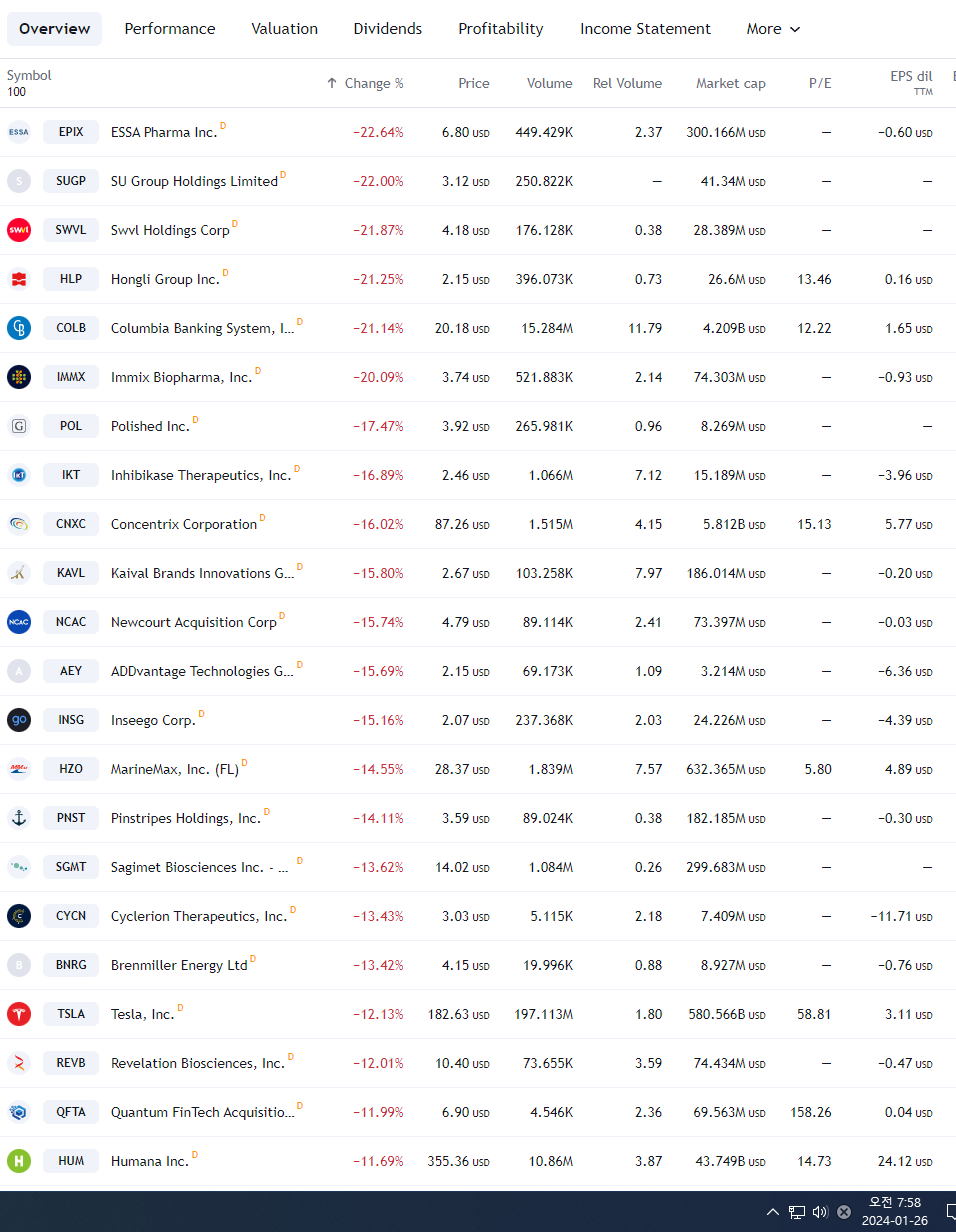This screenshot has height=1232, width=956.
Task: Click the 158.26 P/E value
Action: (x=811, y=1112)
